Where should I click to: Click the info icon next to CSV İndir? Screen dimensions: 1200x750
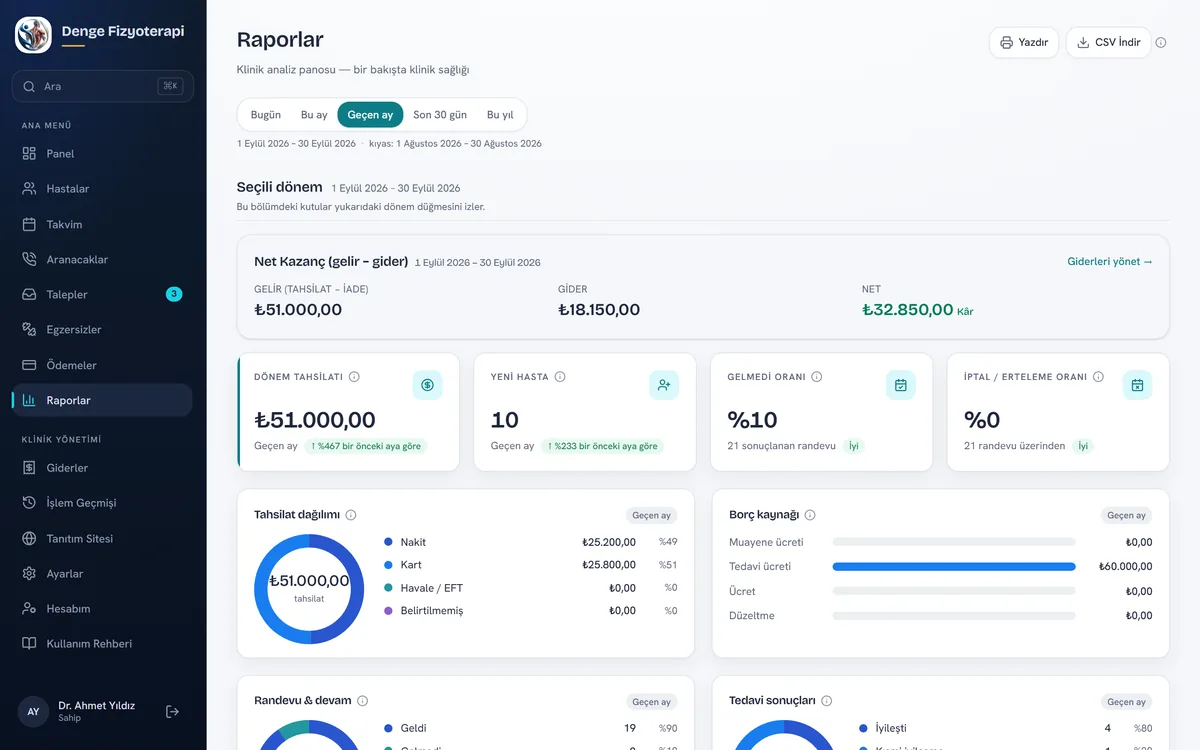pyautogui.click(x=1161, y=43)
